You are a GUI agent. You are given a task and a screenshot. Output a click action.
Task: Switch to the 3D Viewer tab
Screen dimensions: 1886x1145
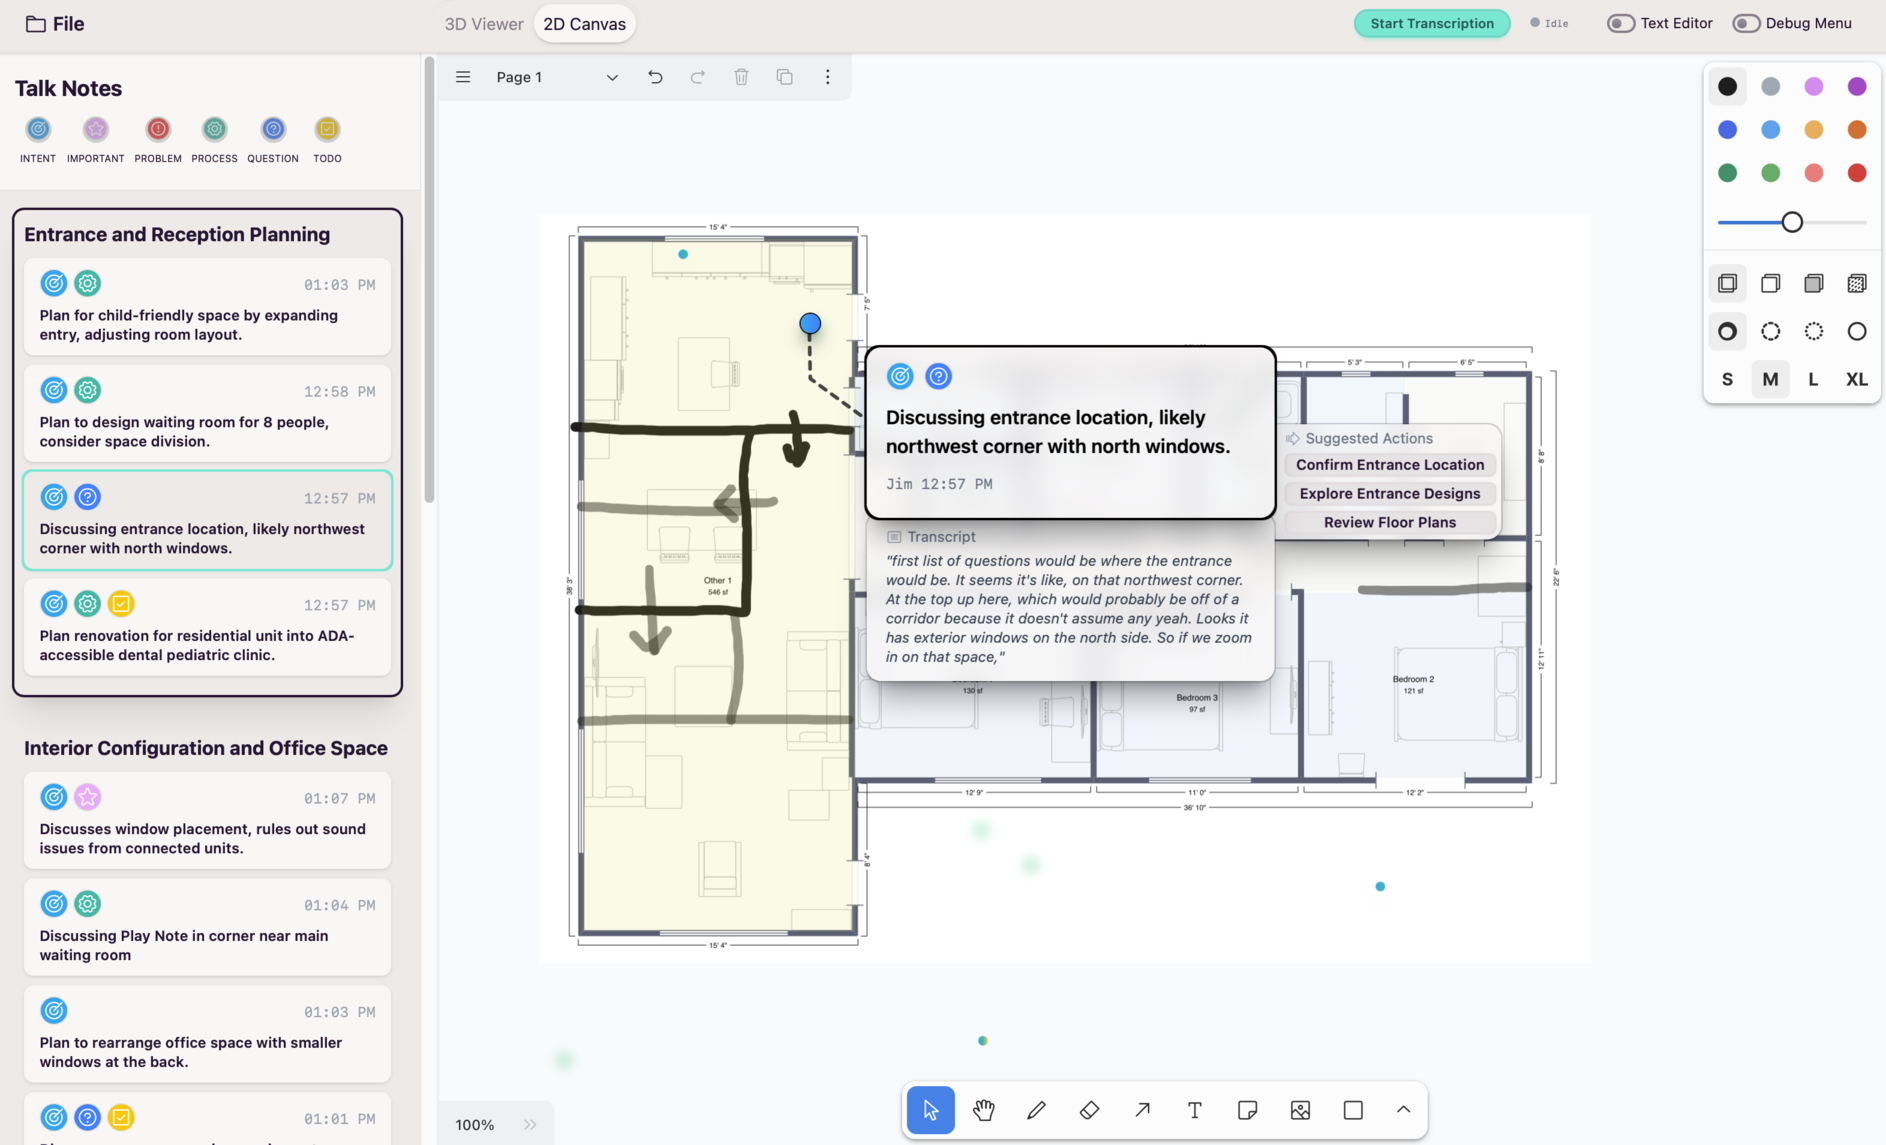point(484,24)
